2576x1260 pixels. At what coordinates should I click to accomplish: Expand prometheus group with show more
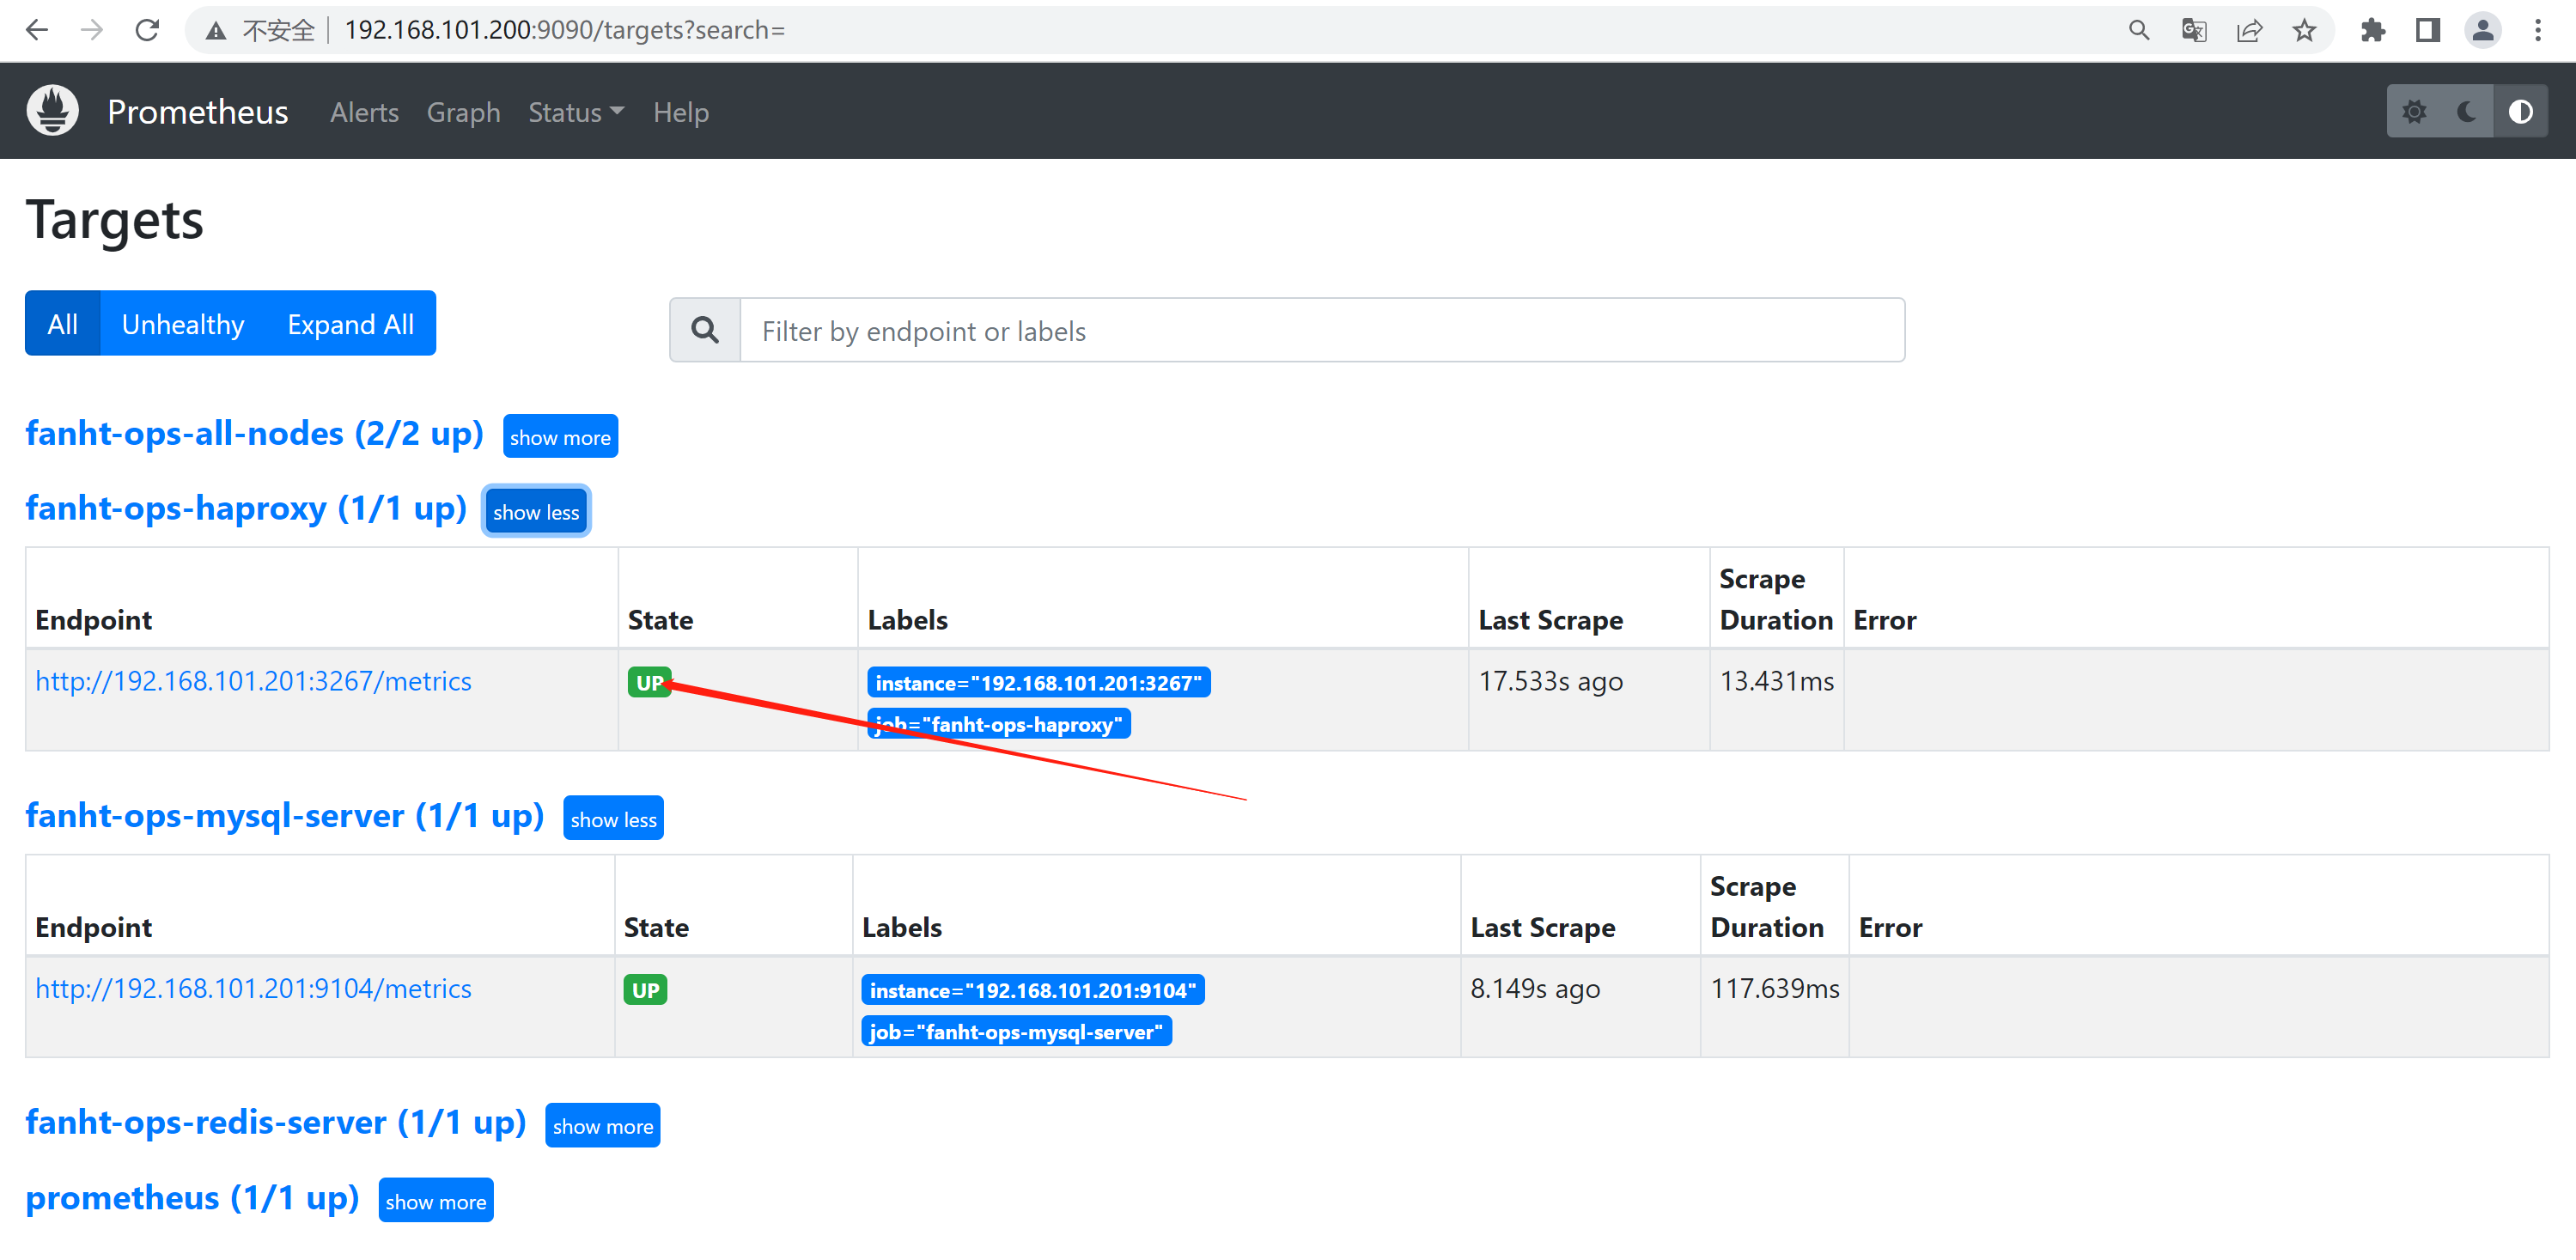click(x=436, y=1201)
